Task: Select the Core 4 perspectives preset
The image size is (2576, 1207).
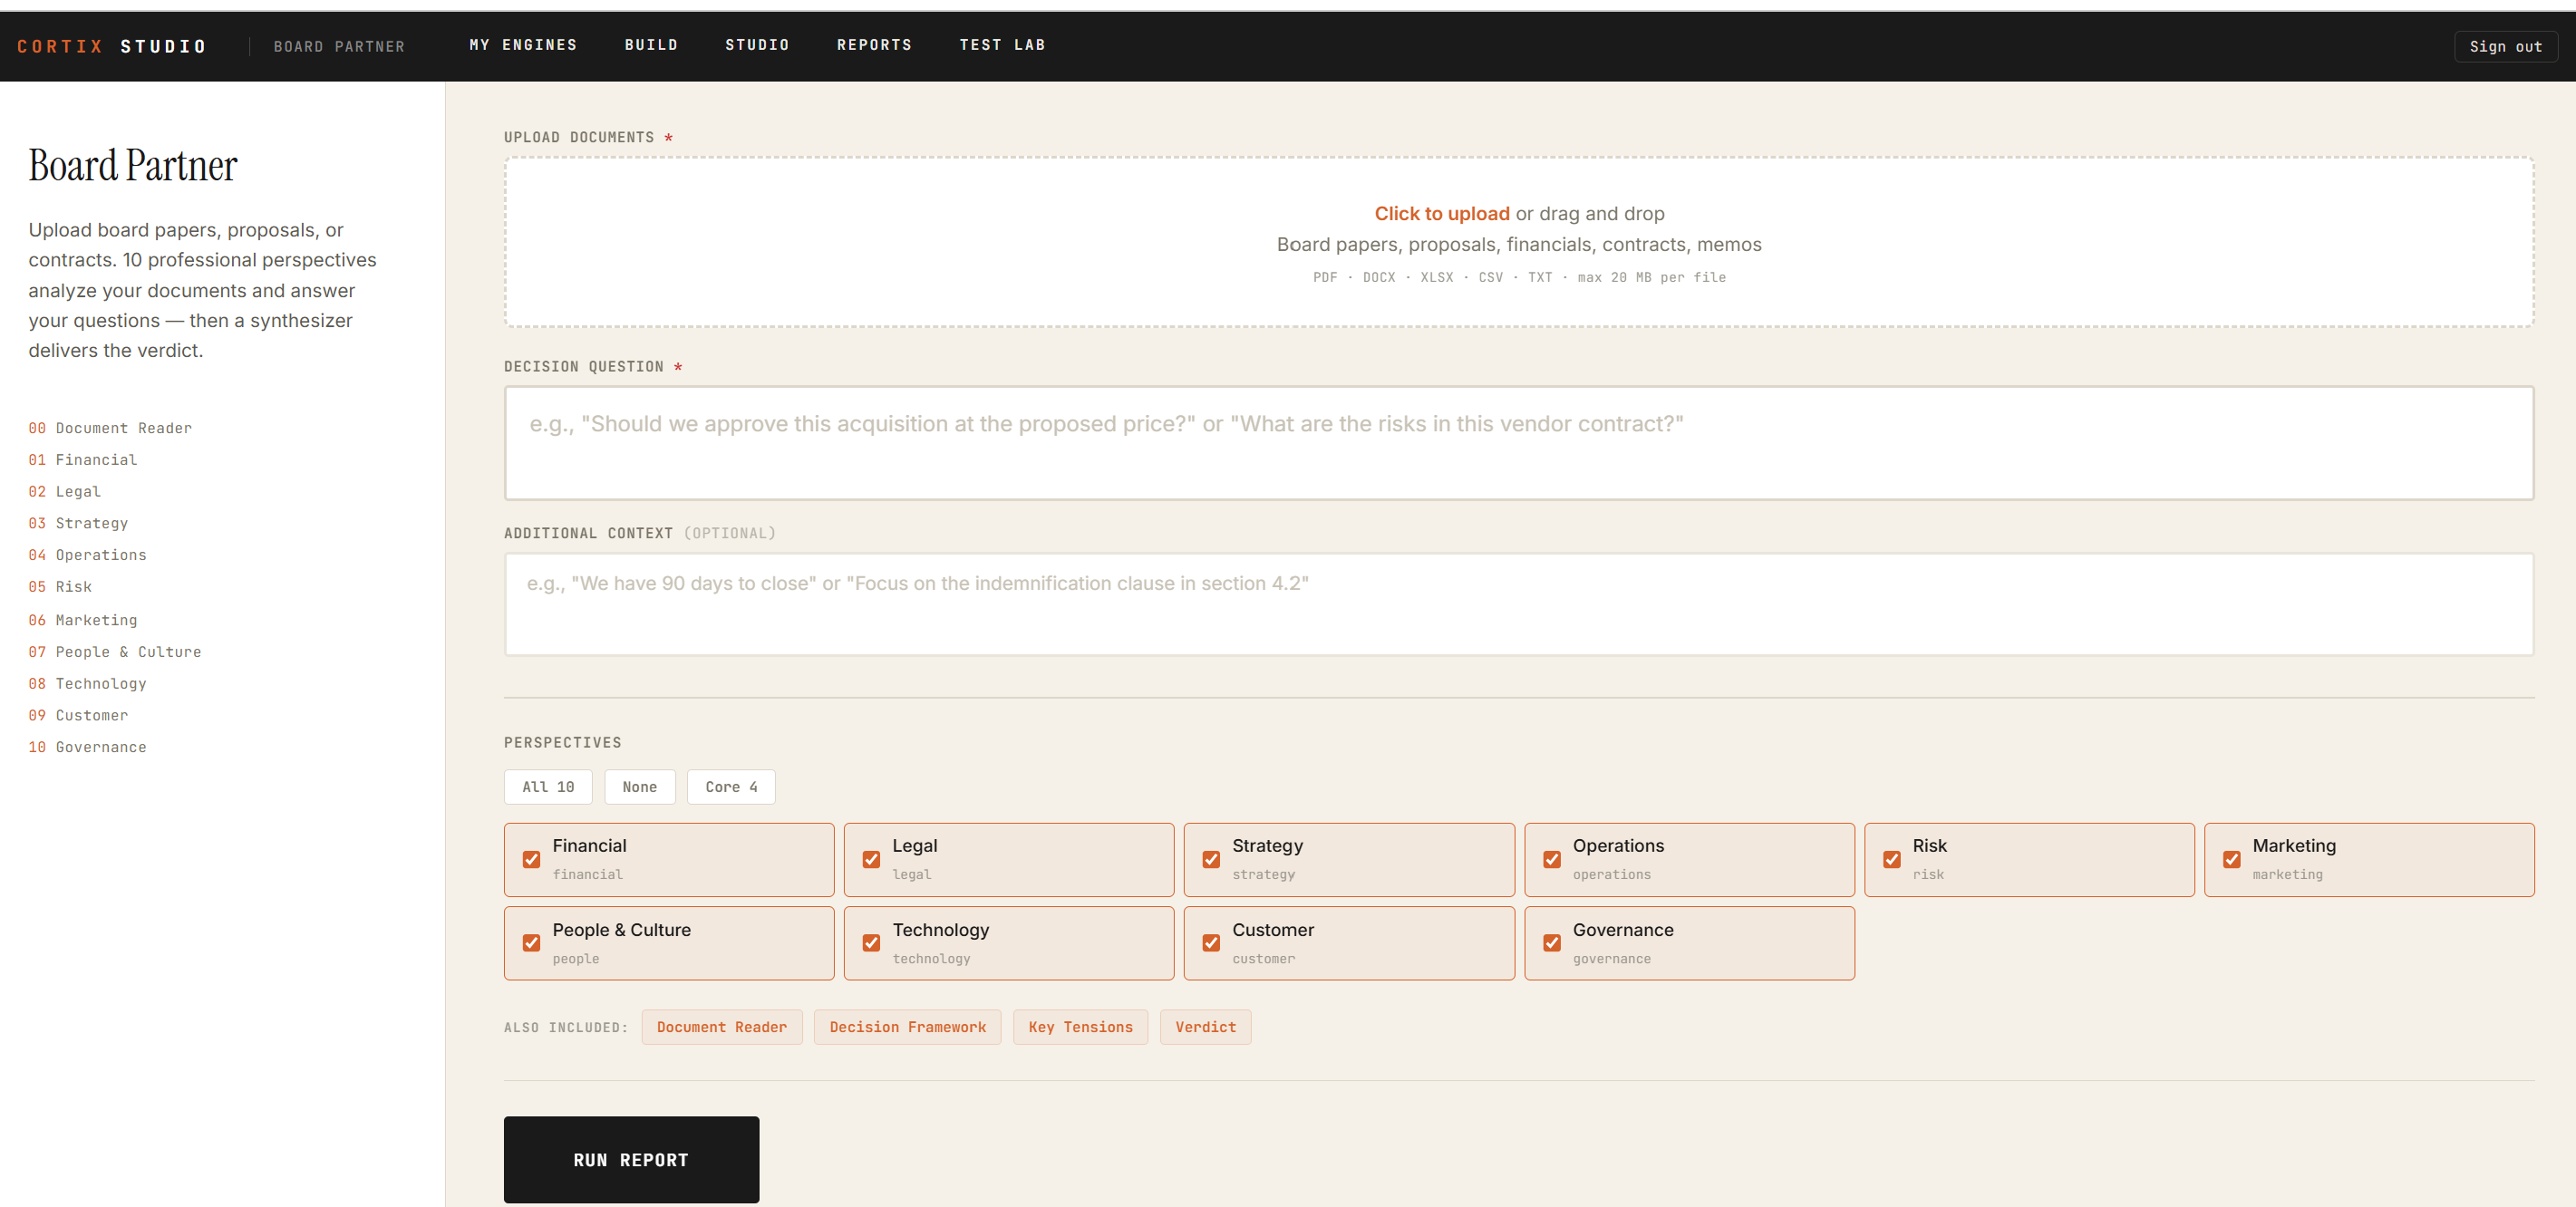Action: tap(731, 787)
